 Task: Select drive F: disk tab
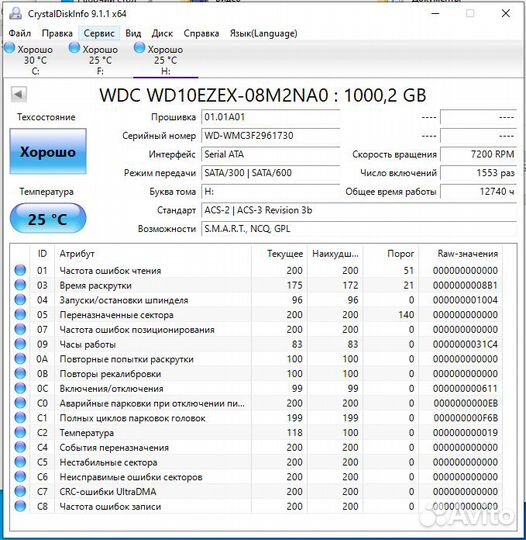[x=100, y=60]
